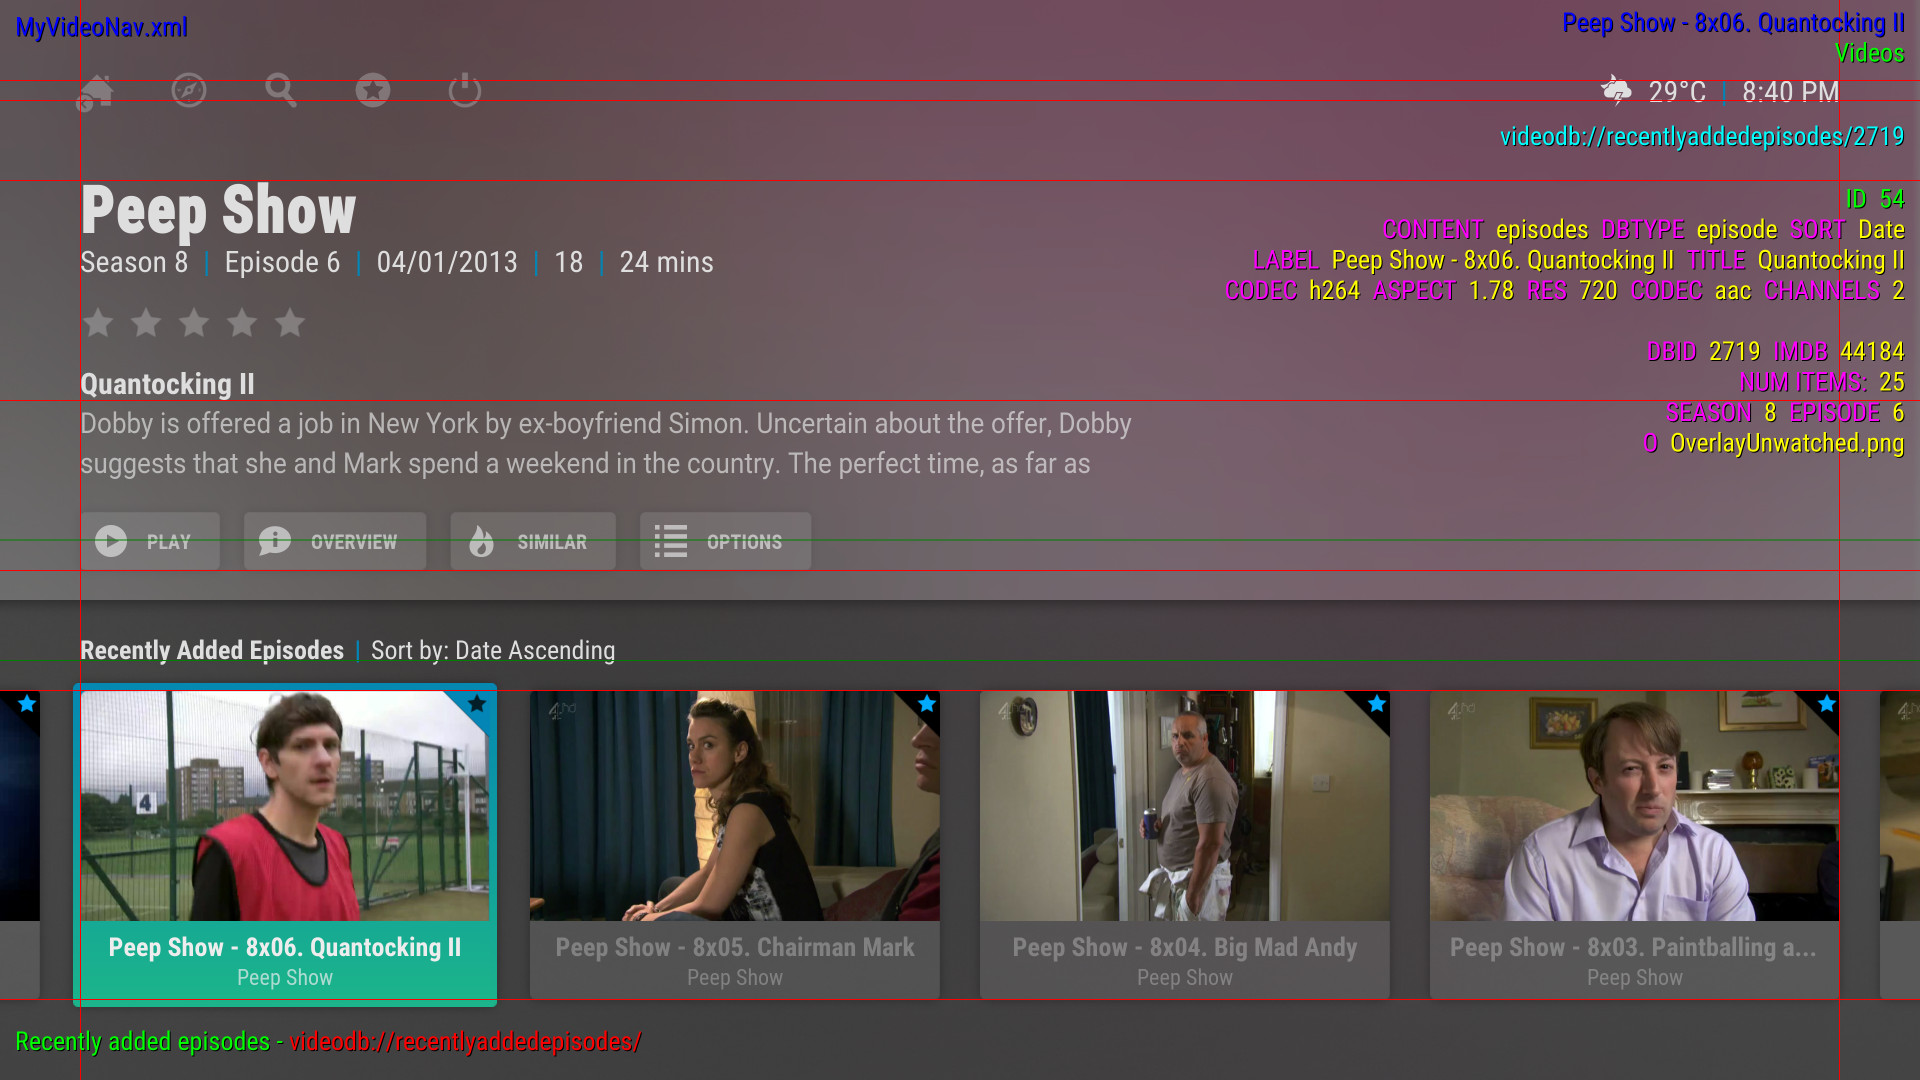The height and width of the screenshot is (1080, 1920).
Task: Click 'videodb://recentlyaddedepisodes/2719' path text
Action: point(1702,137)
